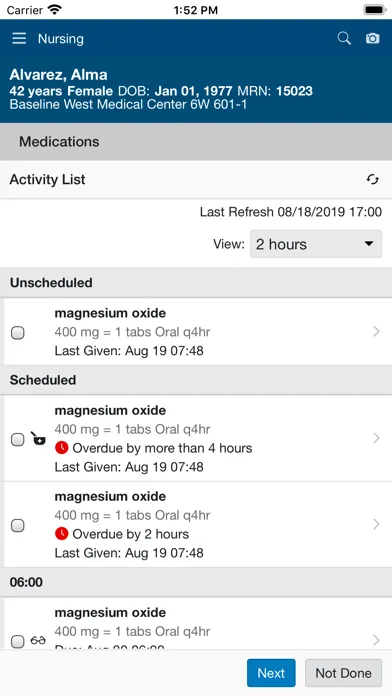Tap the glasses icon in the 06:00 section

coord(38,641)
